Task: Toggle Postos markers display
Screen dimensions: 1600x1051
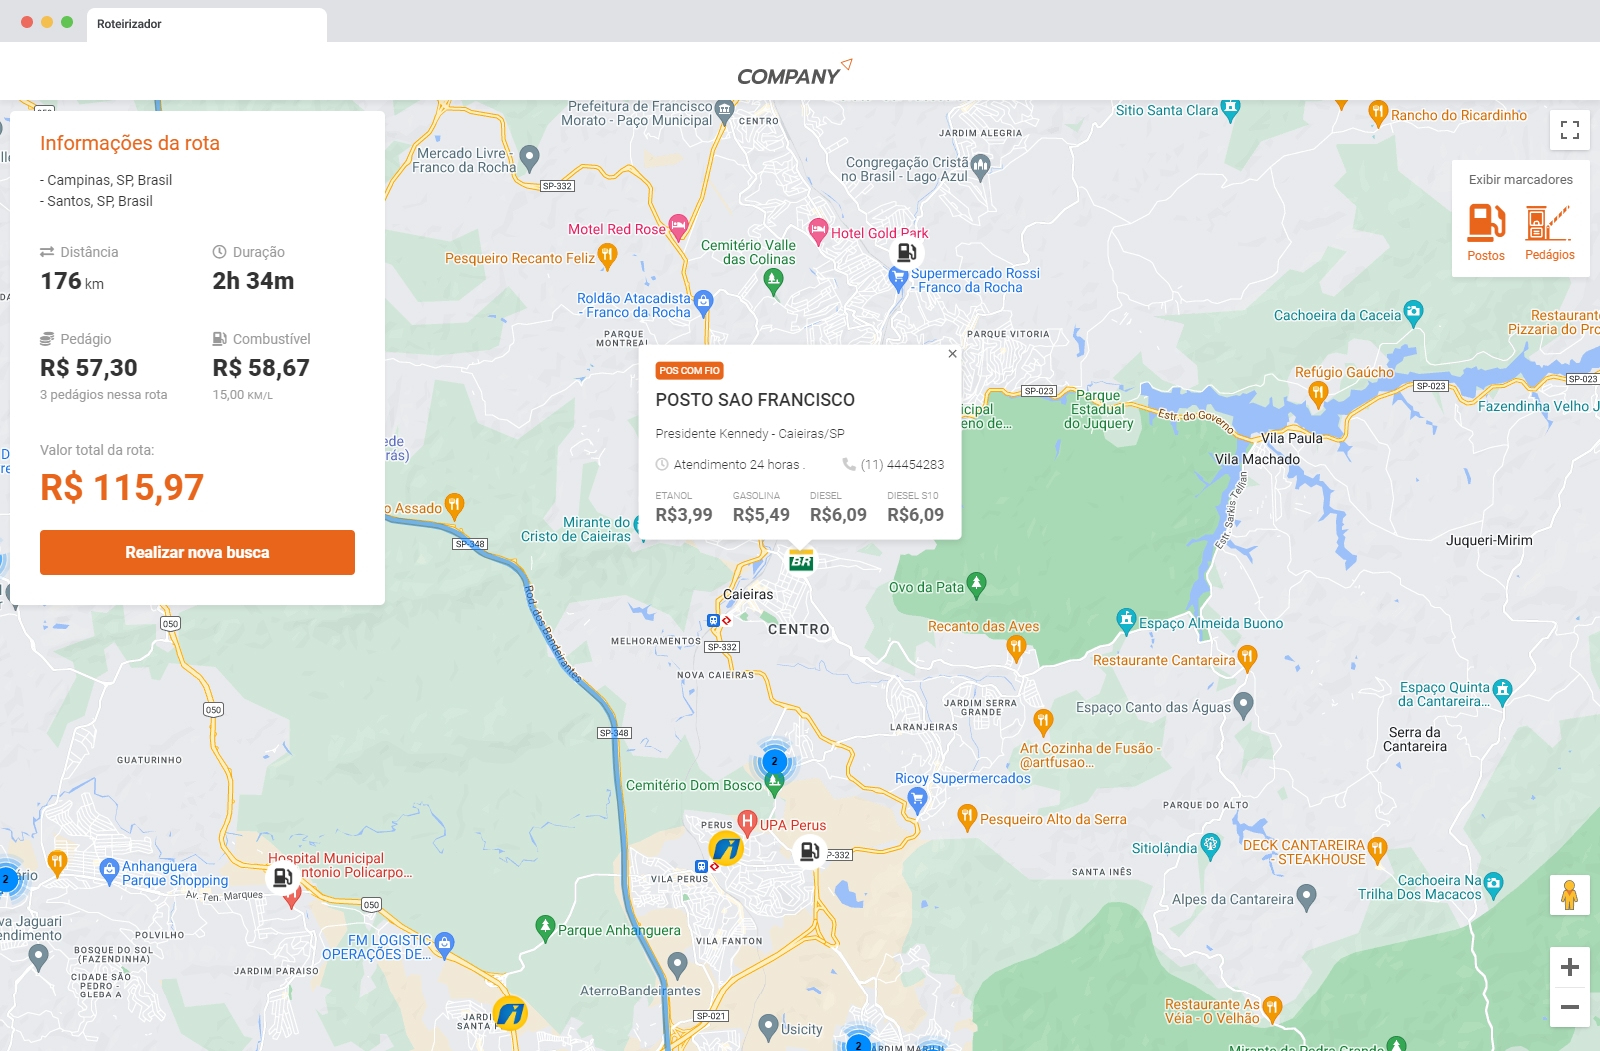Action: point(1486,232)
